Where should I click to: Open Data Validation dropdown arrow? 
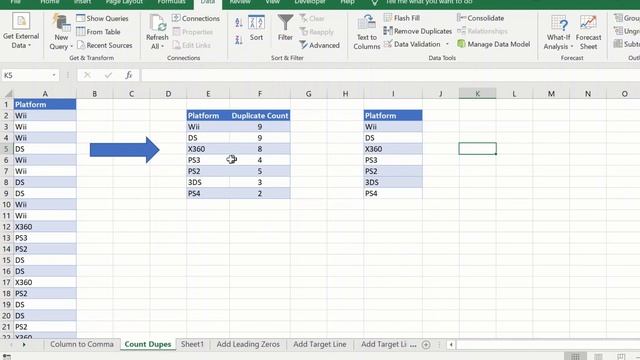(447, 44)
